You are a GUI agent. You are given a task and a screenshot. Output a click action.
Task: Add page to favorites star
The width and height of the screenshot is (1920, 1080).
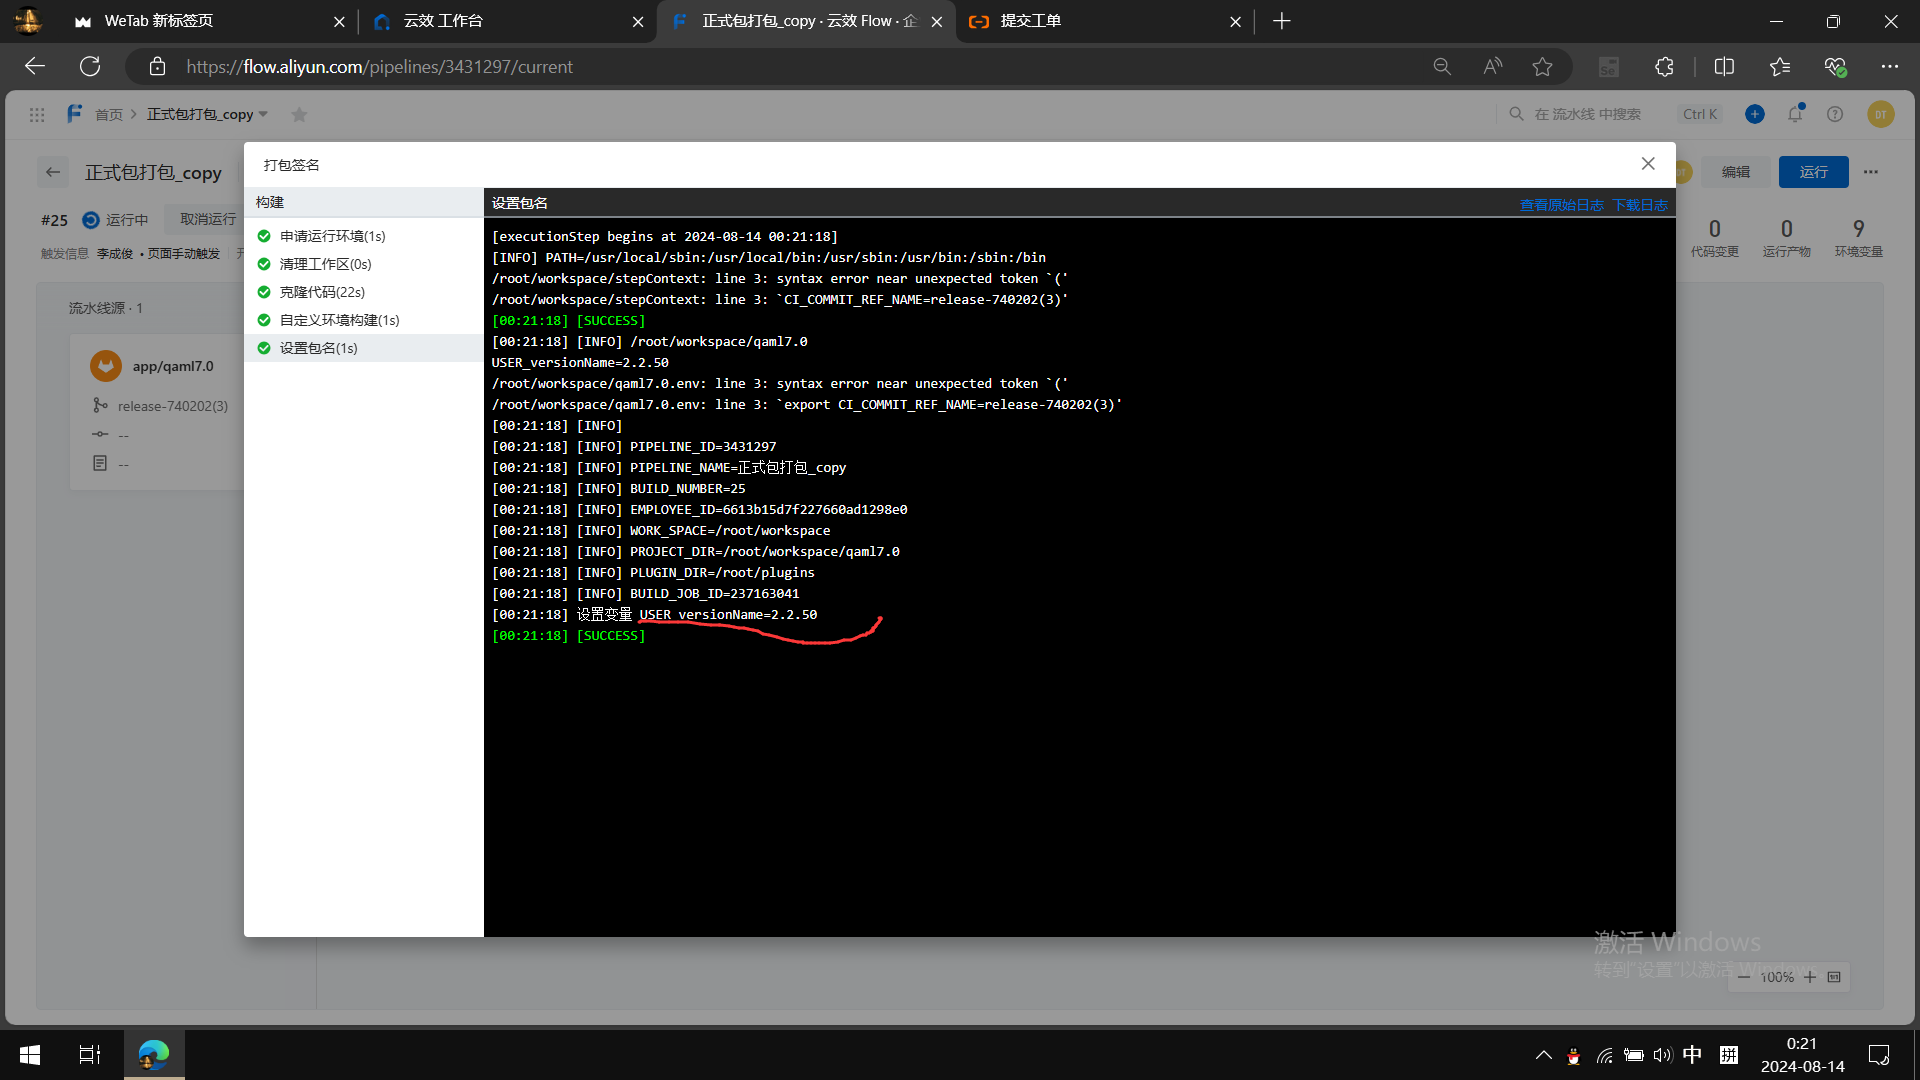pyautogui.click(x=1542, y=66)
